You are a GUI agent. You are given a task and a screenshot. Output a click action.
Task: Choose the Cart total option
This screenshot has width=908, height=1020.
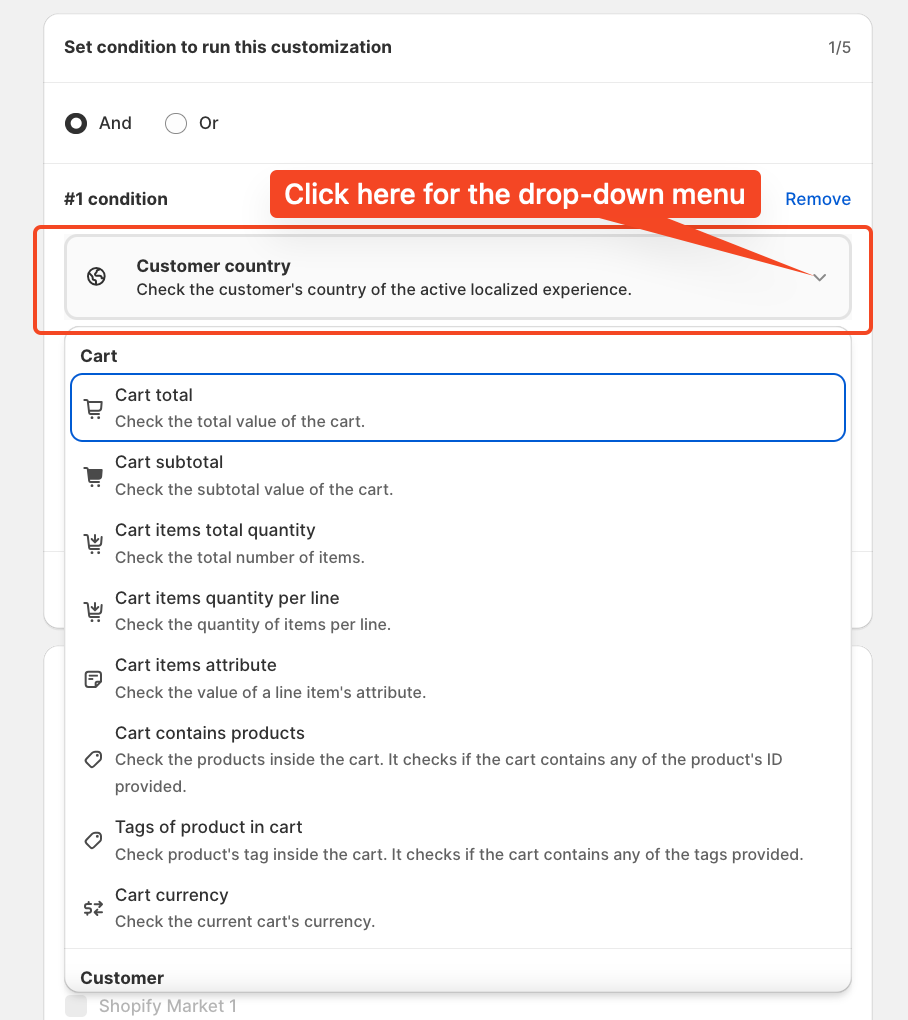(x=458, y=408)
